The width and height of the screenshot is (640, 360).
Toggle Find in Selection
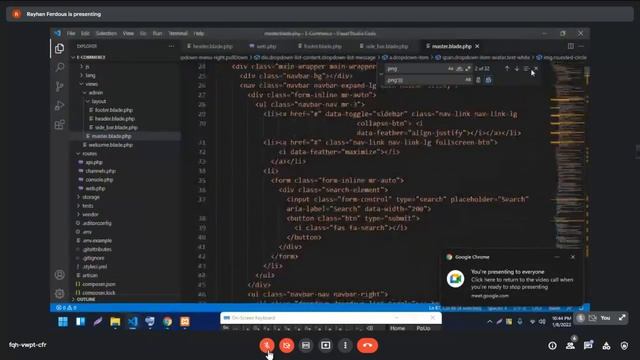coord(526,69)
